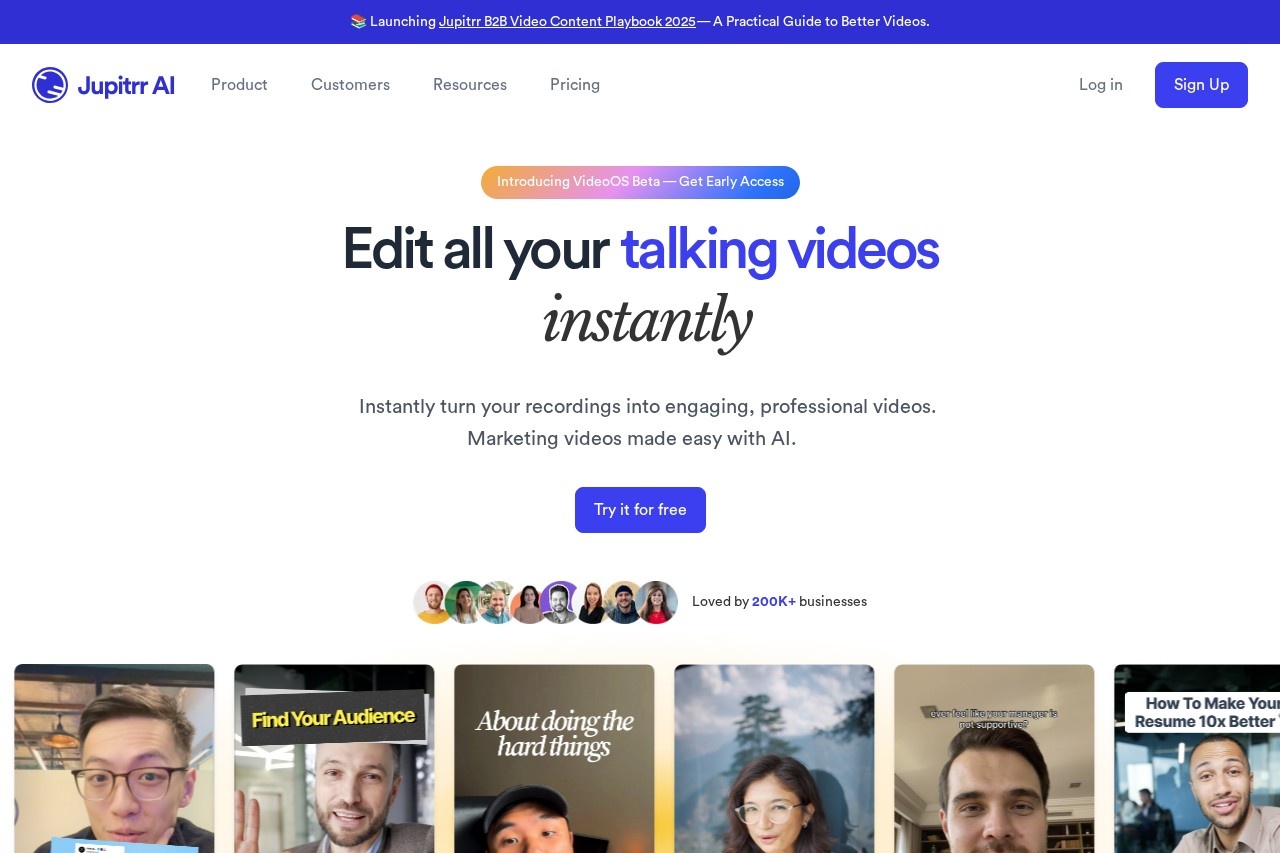Click the last red-shirt woman avatar

657,602
